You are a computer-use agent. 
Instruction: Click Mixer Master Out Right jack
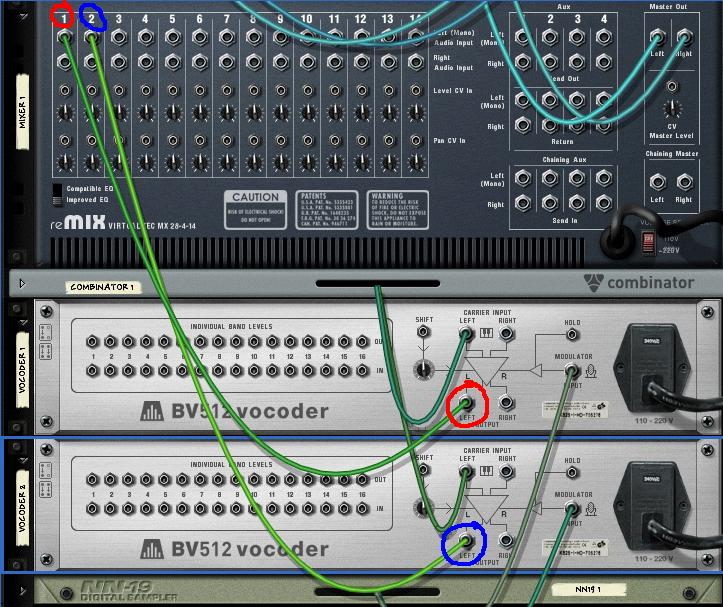coord(684,37)
